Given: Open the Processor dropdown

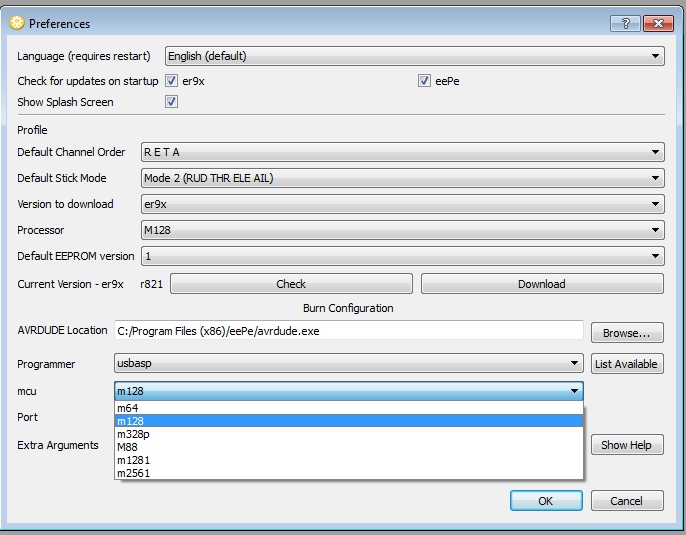Looking at the screenshot, I should point(402,230).
